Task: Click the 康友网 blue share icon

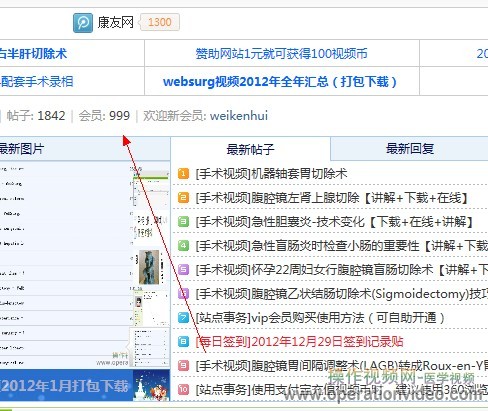Action: tap(83, 23)
